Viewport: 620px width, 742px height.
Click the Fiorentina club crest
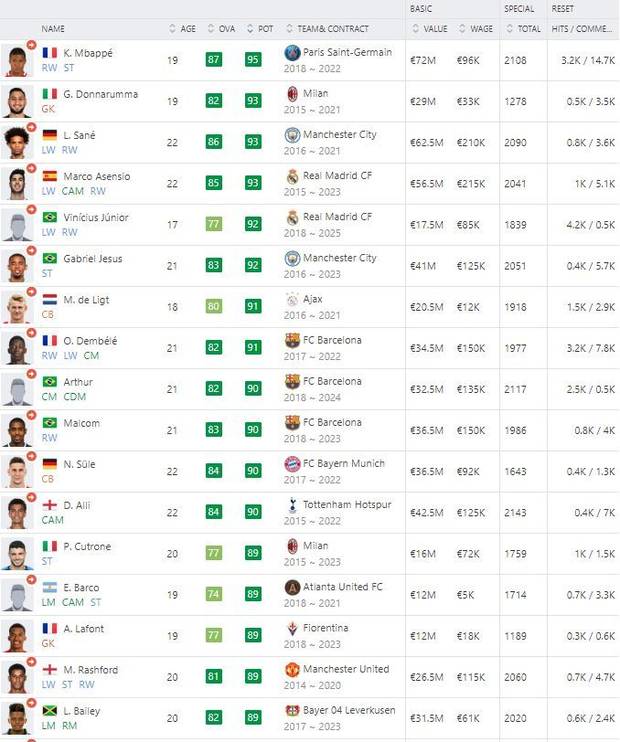[x=292, y=628]
